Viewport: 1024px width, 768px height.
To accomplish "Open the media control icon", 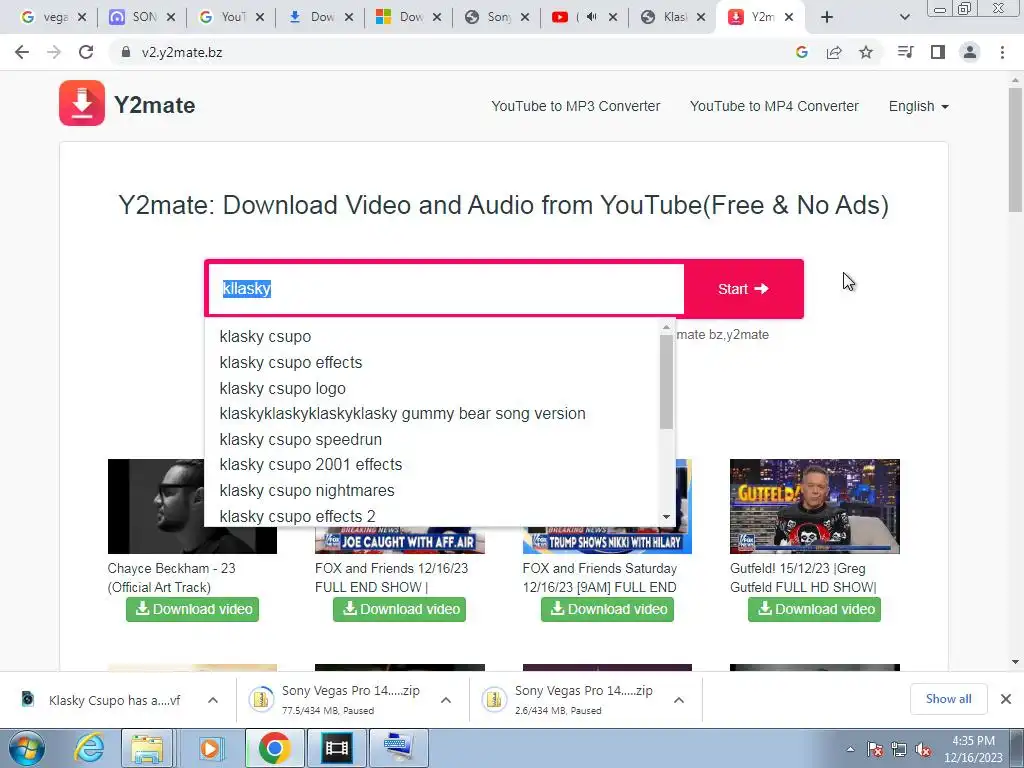I will [905, 52].
